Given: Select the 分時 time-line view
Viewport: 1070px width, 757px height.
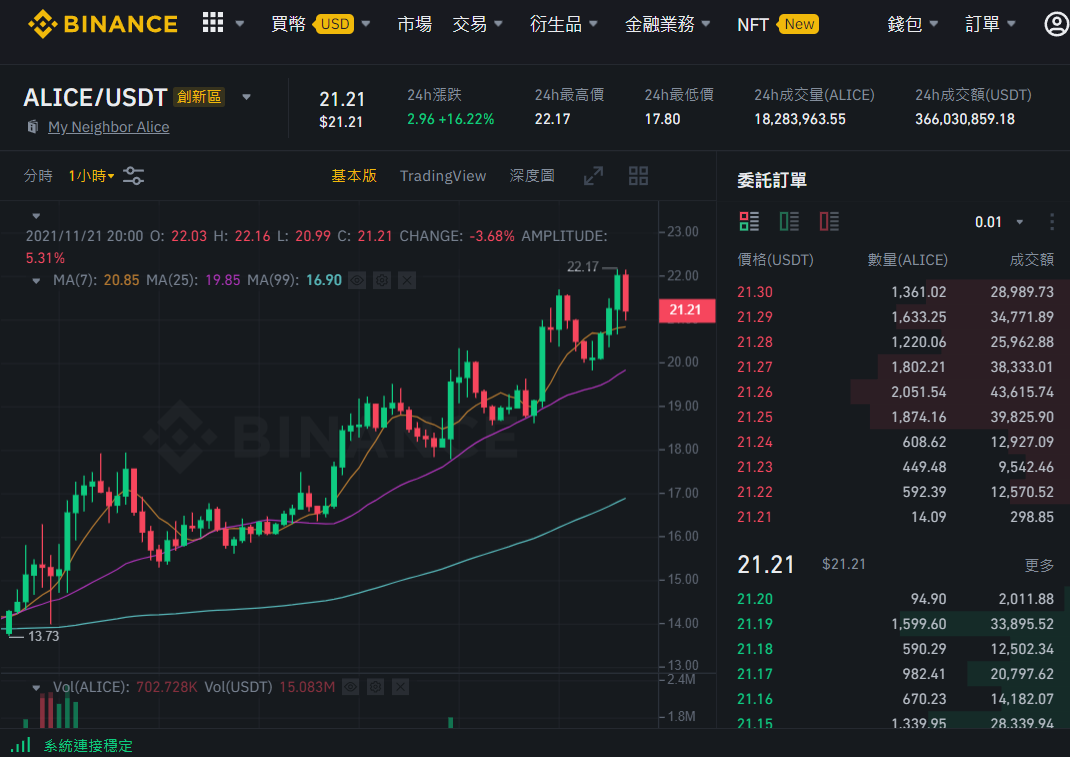Looking at the screenshot, I should [x=38, y=175].
